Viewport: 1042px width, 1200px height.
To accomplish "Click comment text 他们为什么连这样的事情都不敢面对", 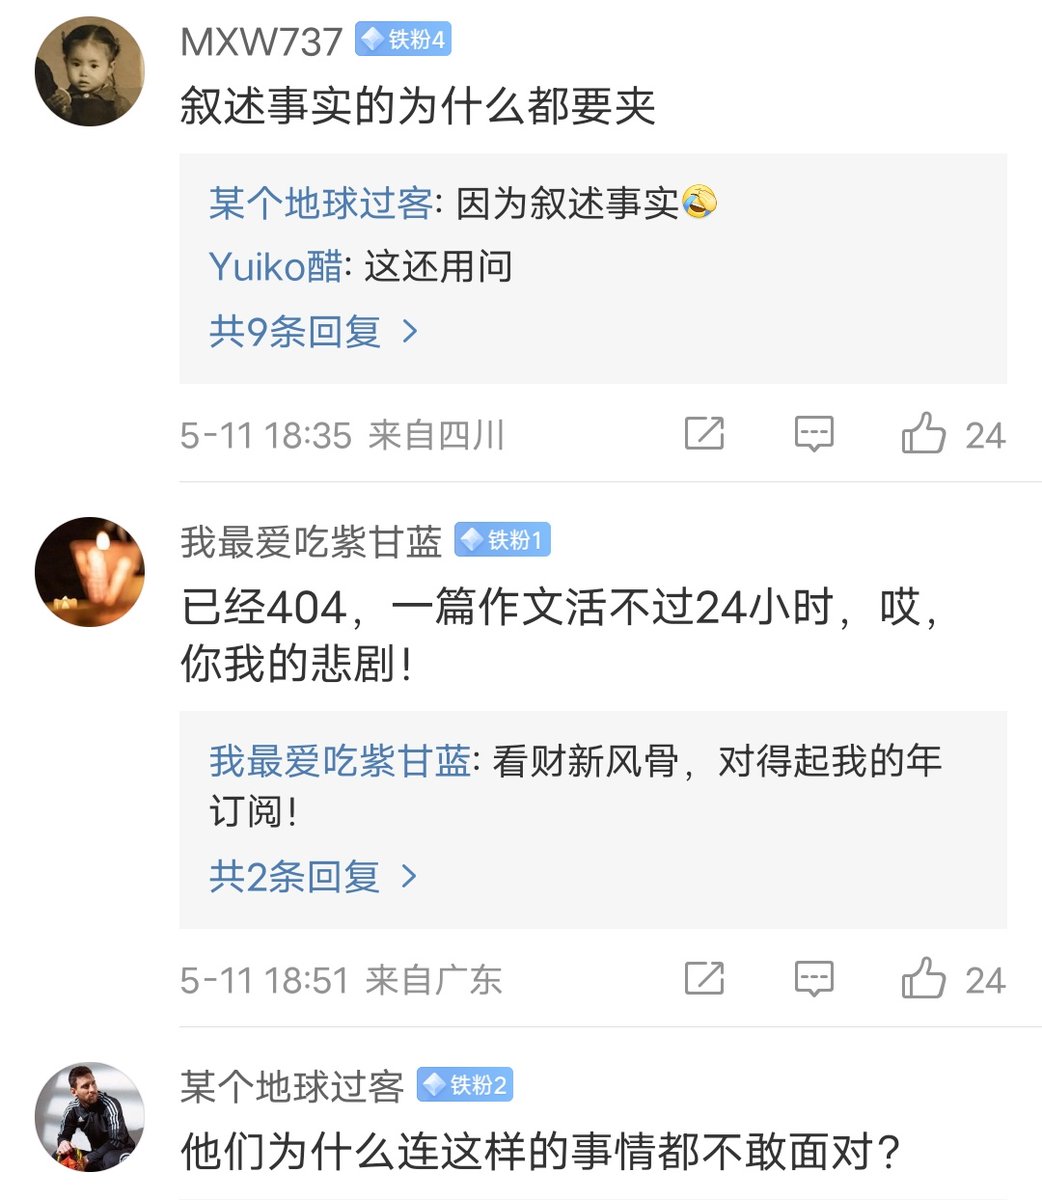I will 540,1150.
